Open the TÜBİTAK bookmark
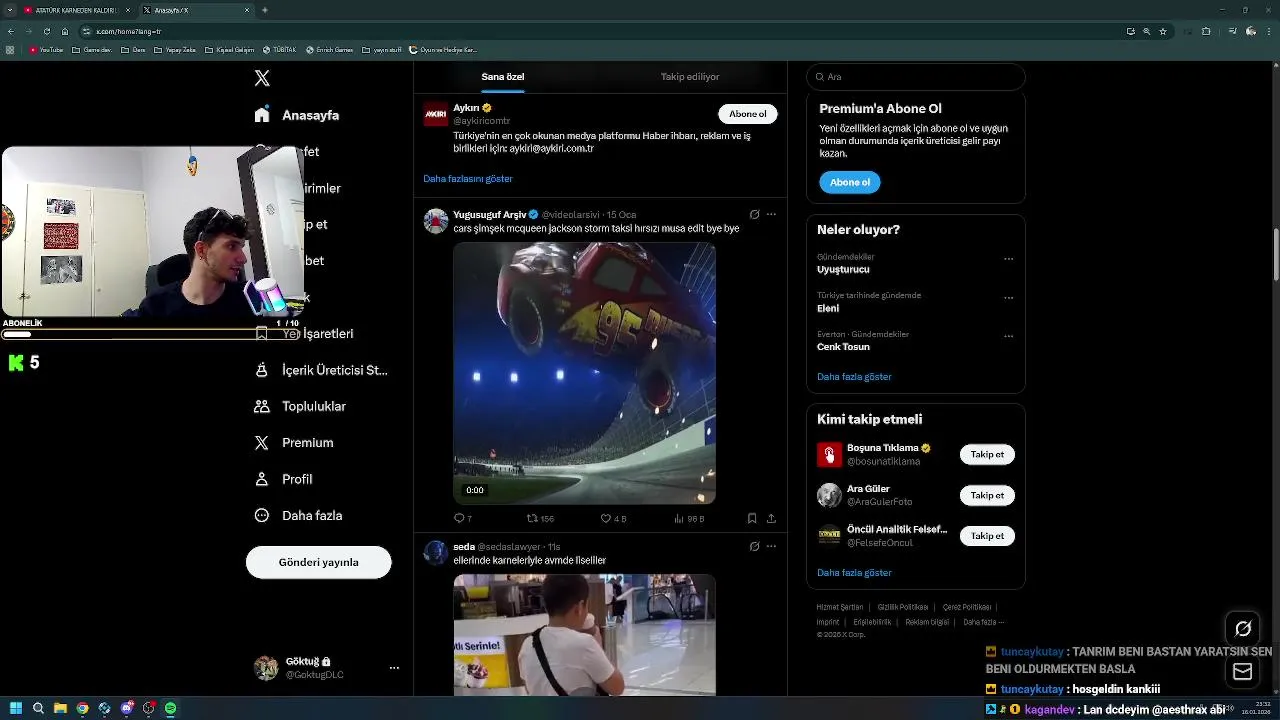Viewport: 1280px width, 720px height. click(281, 49)
